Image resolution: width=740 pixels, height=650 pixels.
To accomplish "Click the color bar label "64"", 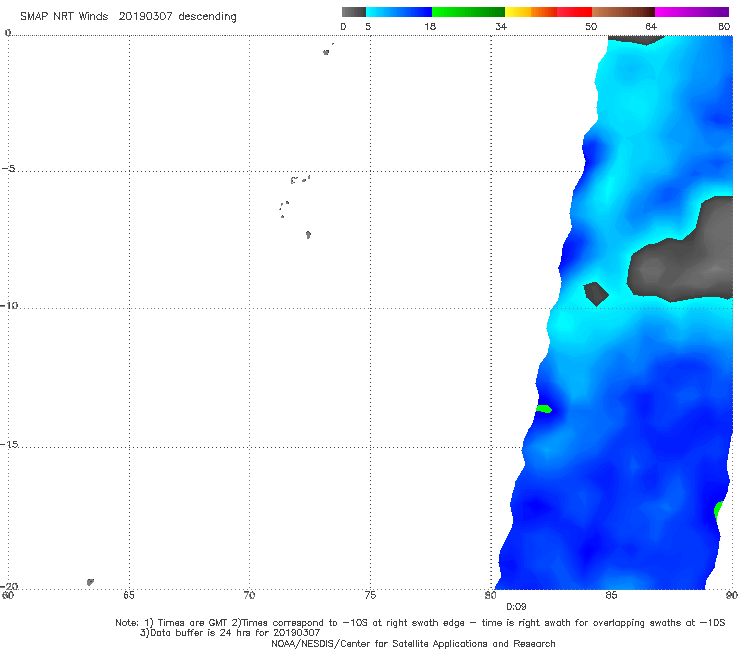I will coord(651,26).
